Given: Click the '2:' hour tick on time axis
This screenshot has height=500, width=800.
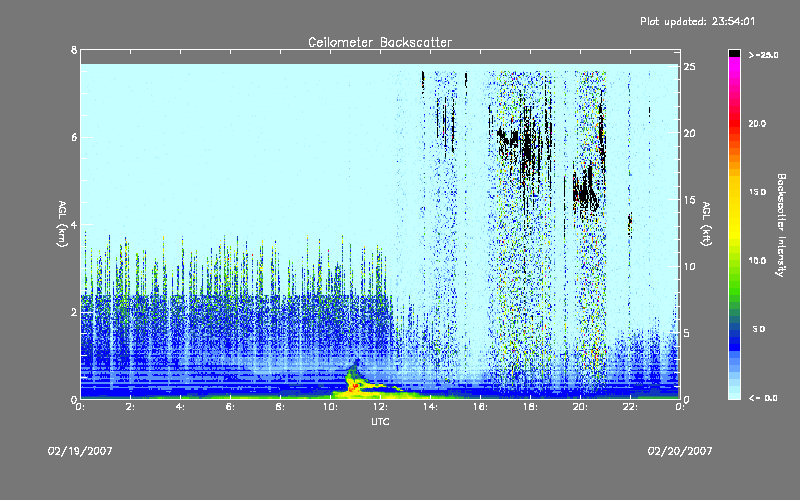Looking at the screenshot, I should (130, 407).
